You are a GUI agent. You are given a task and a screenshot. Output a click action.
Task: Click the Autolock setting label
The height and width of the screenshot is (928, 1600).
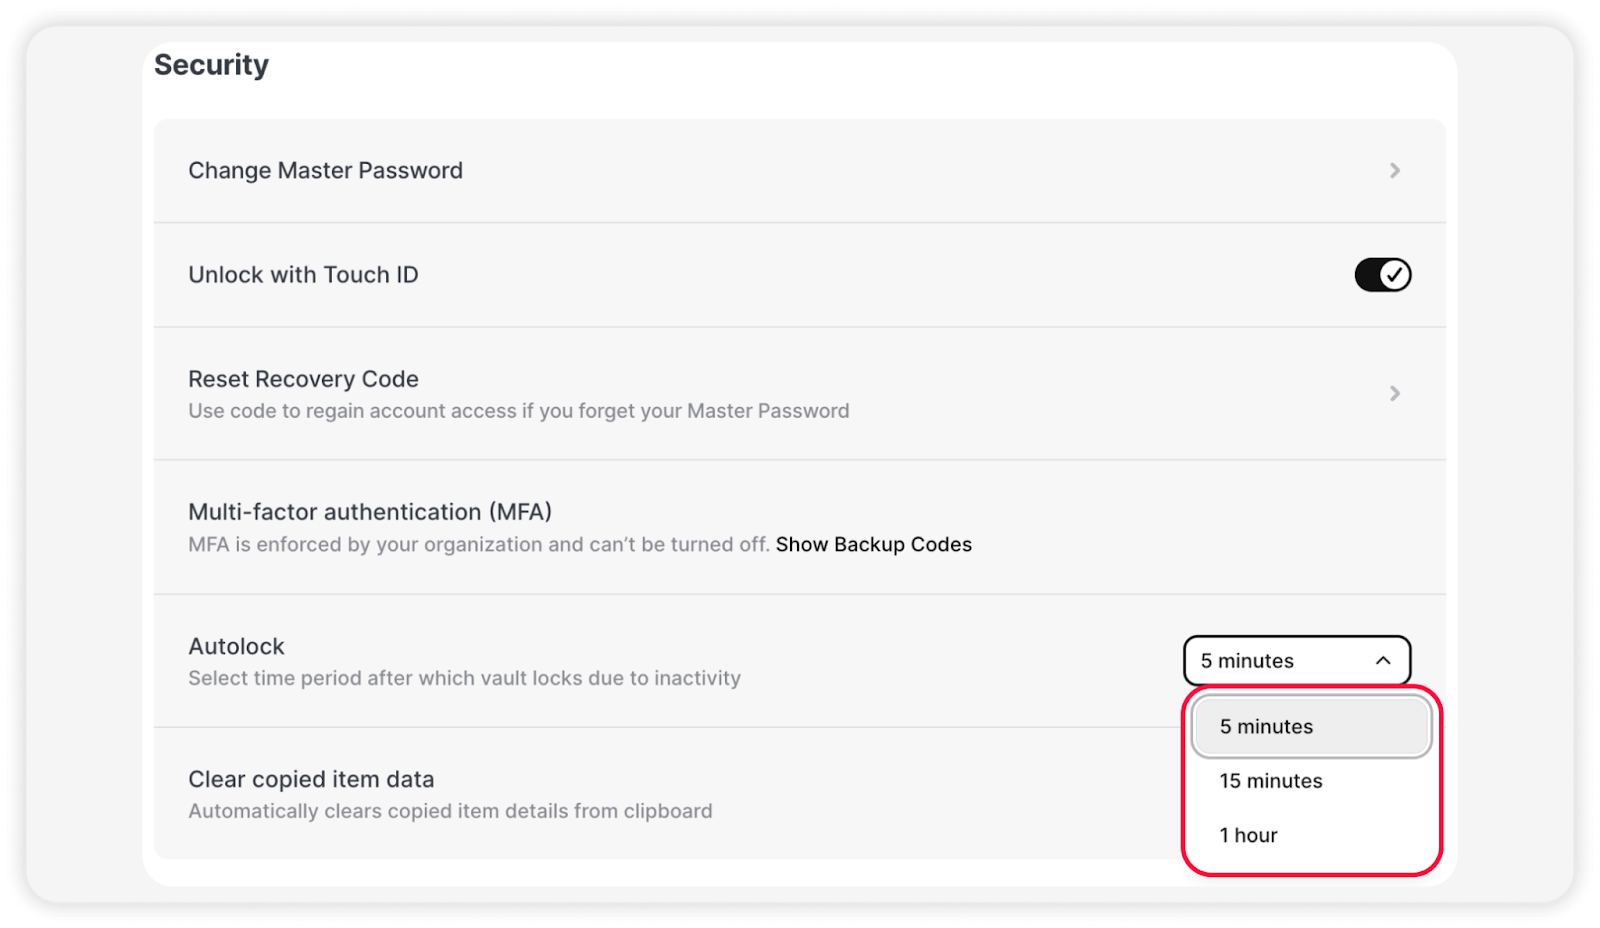click(x=236, y=647)
